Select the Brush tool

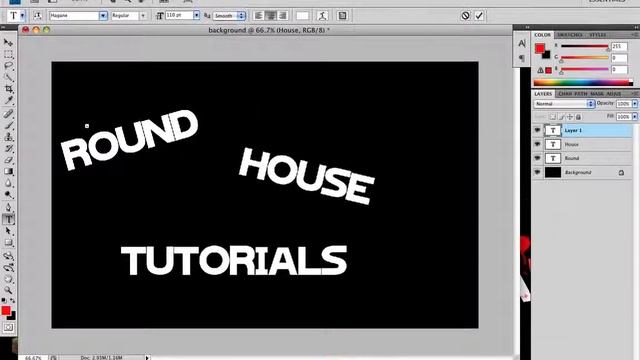(x=8, y=125)
